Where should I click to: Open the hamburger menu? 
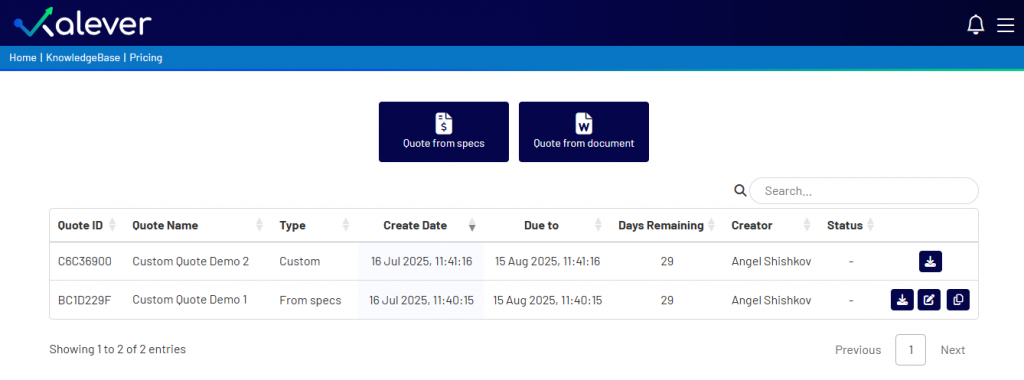click(1005, 25)
